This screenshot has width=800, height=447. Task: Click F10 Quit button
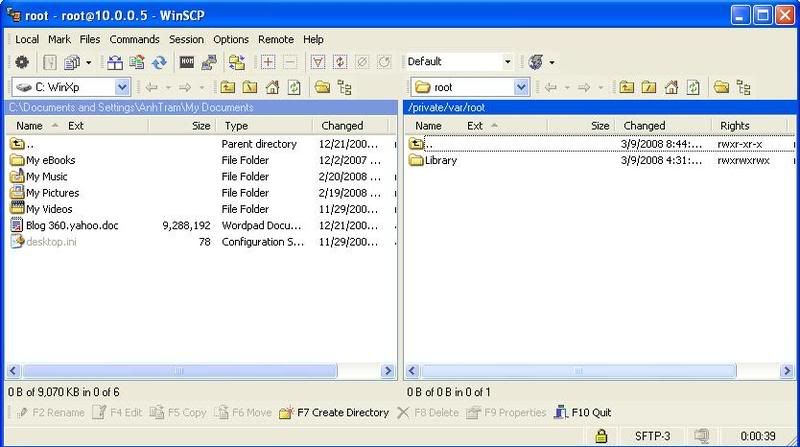pyautogui.click(x=582, y=412)
